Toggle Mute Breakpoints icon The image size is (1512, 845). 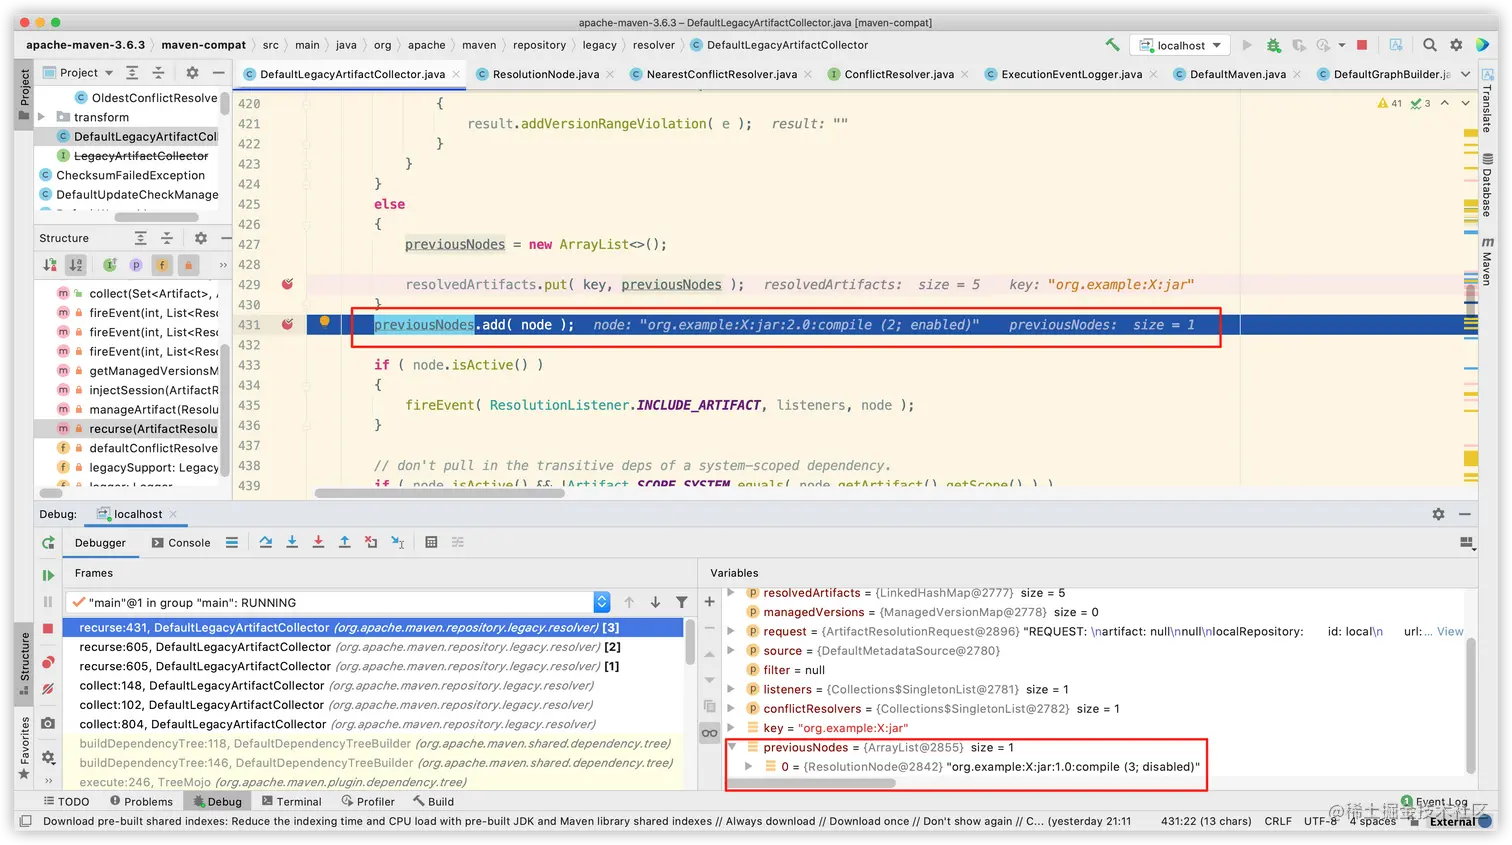[48, 688]
